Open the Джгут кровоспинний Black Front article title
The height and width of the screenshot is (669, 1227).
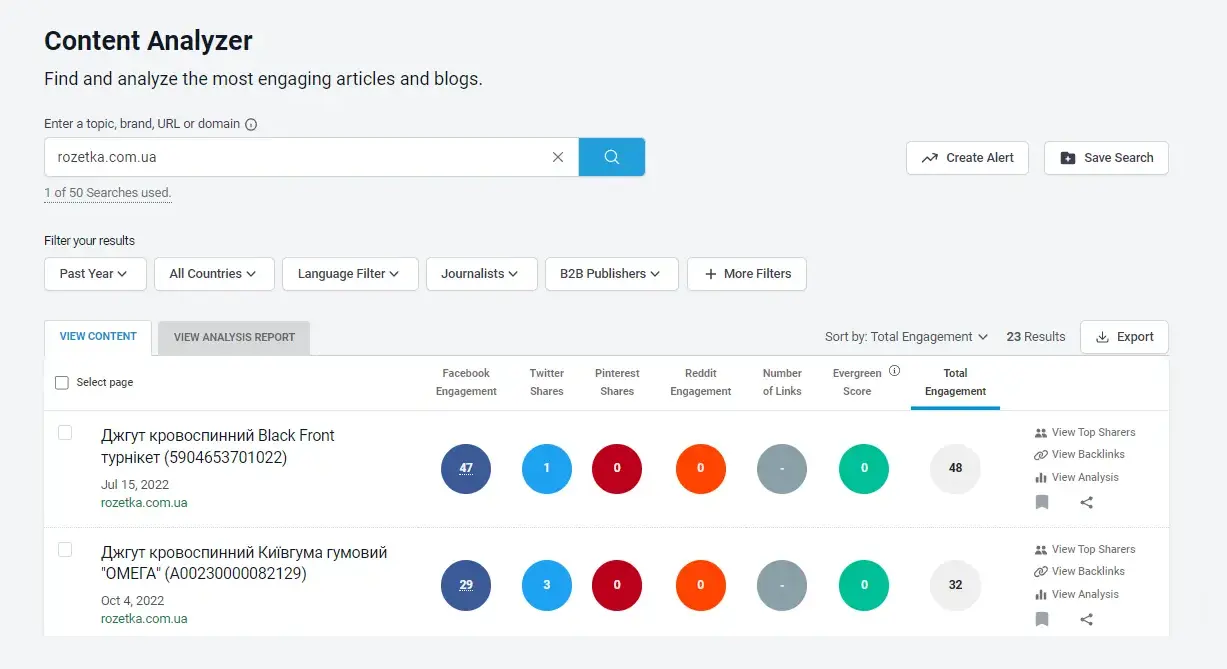(218, 447)
